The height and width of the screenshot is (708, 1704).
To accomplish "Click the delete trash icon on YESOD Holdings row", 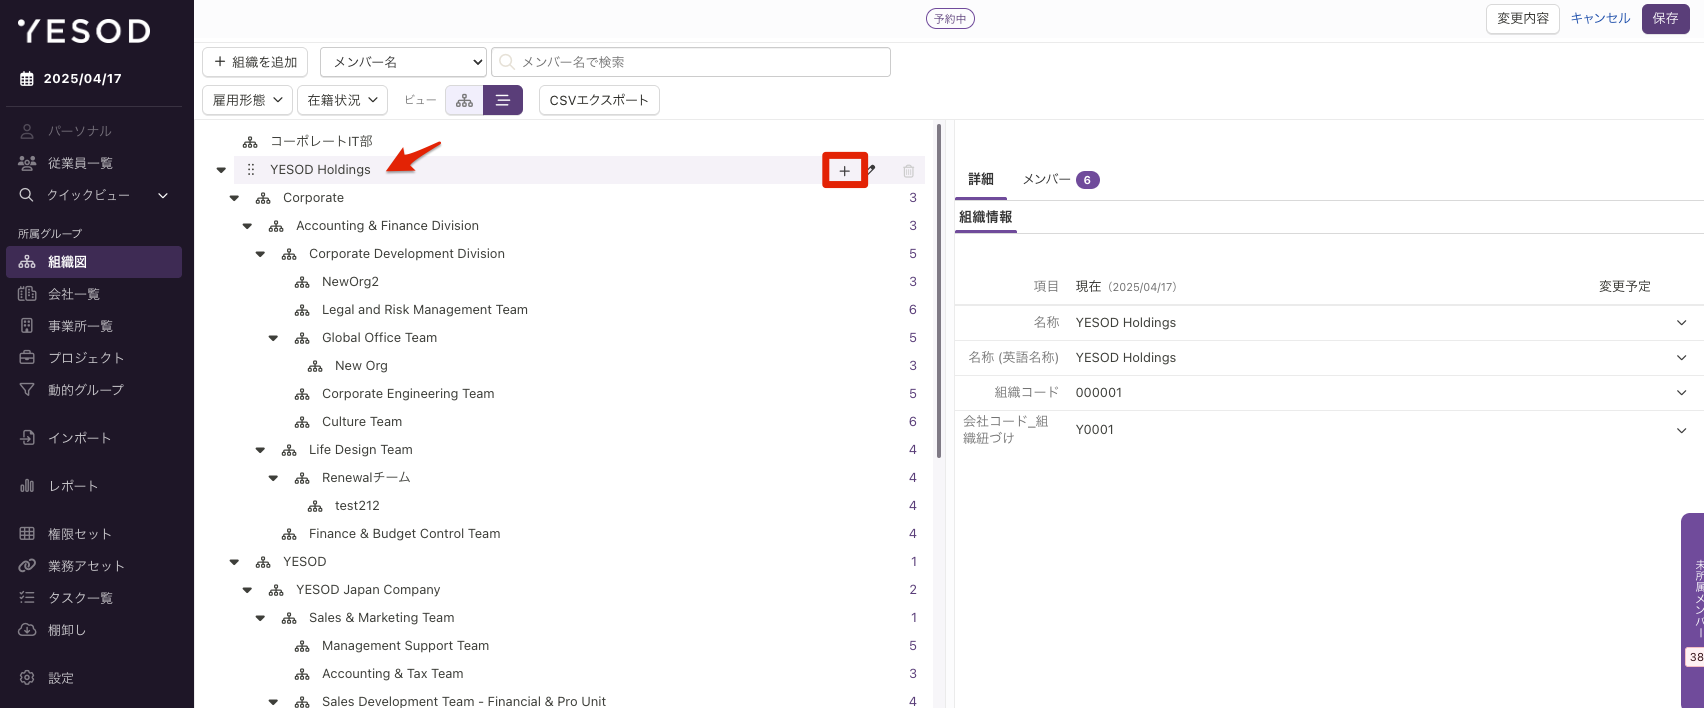I will click(x=908, y=171).
